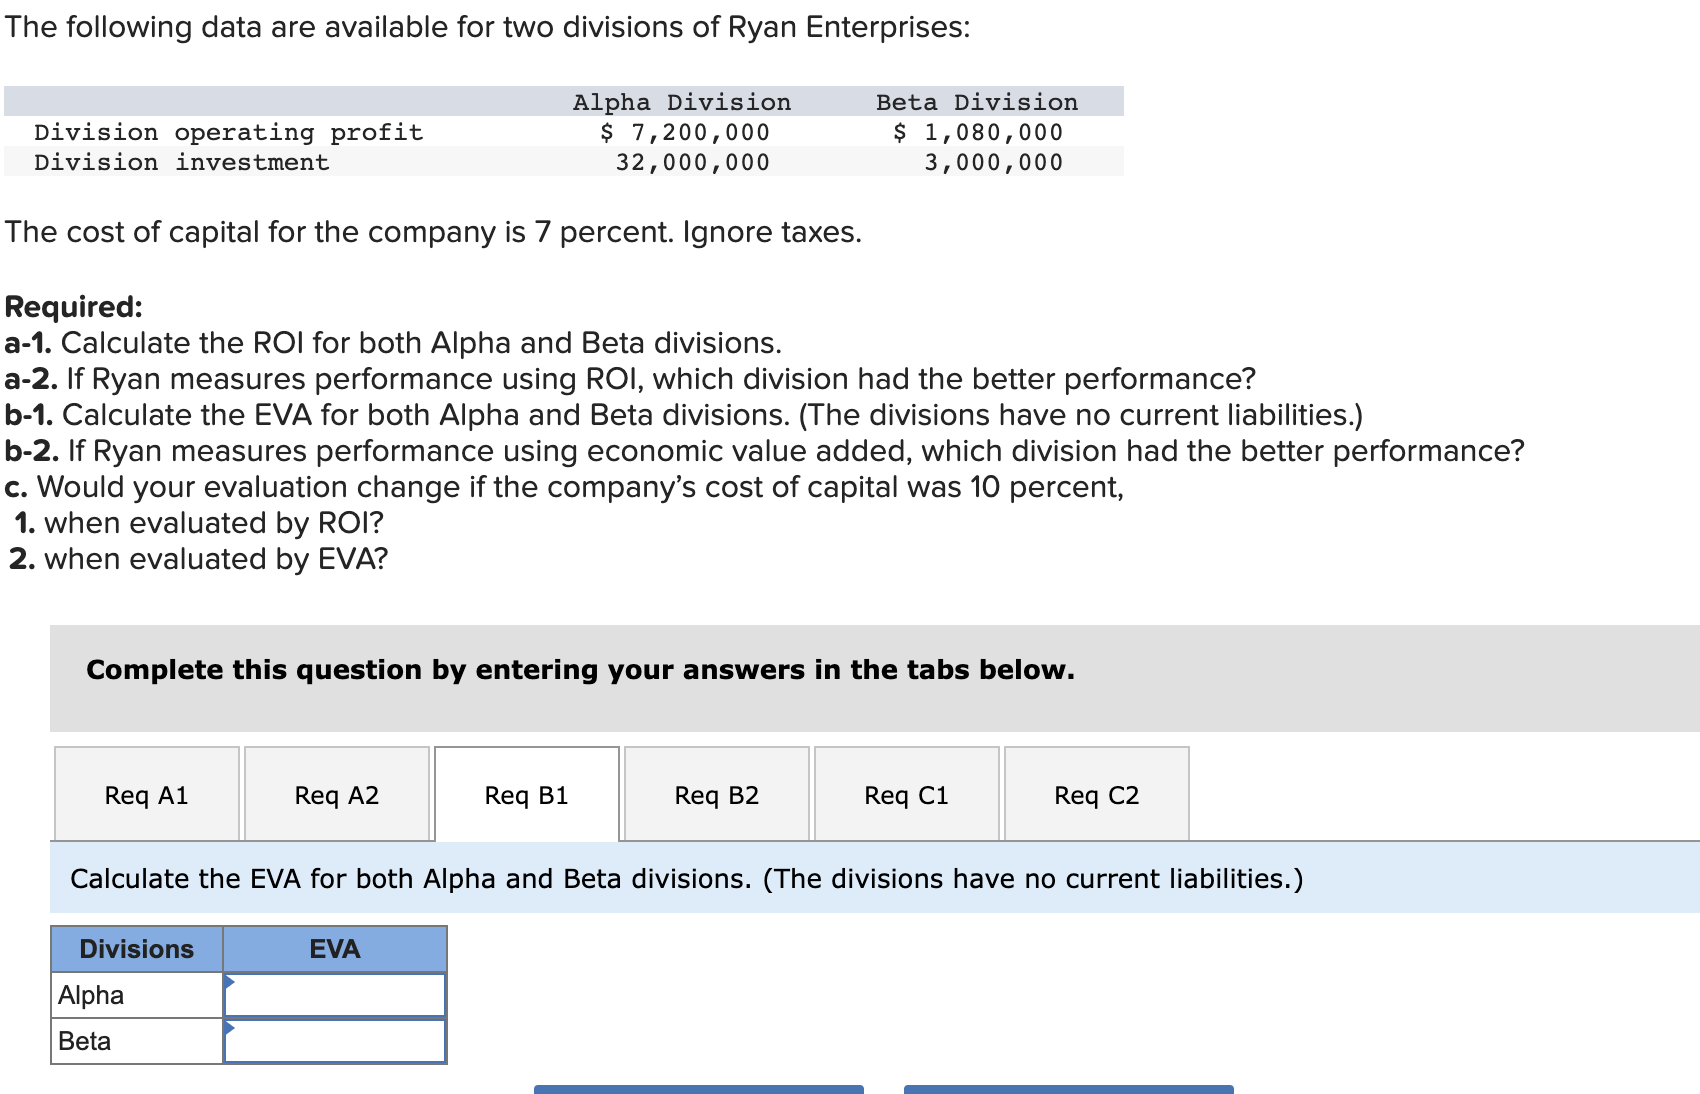Viewport: 1700px width, 1094px height.
Task: Click the Division operating profit row
Action: coord(228,131)
